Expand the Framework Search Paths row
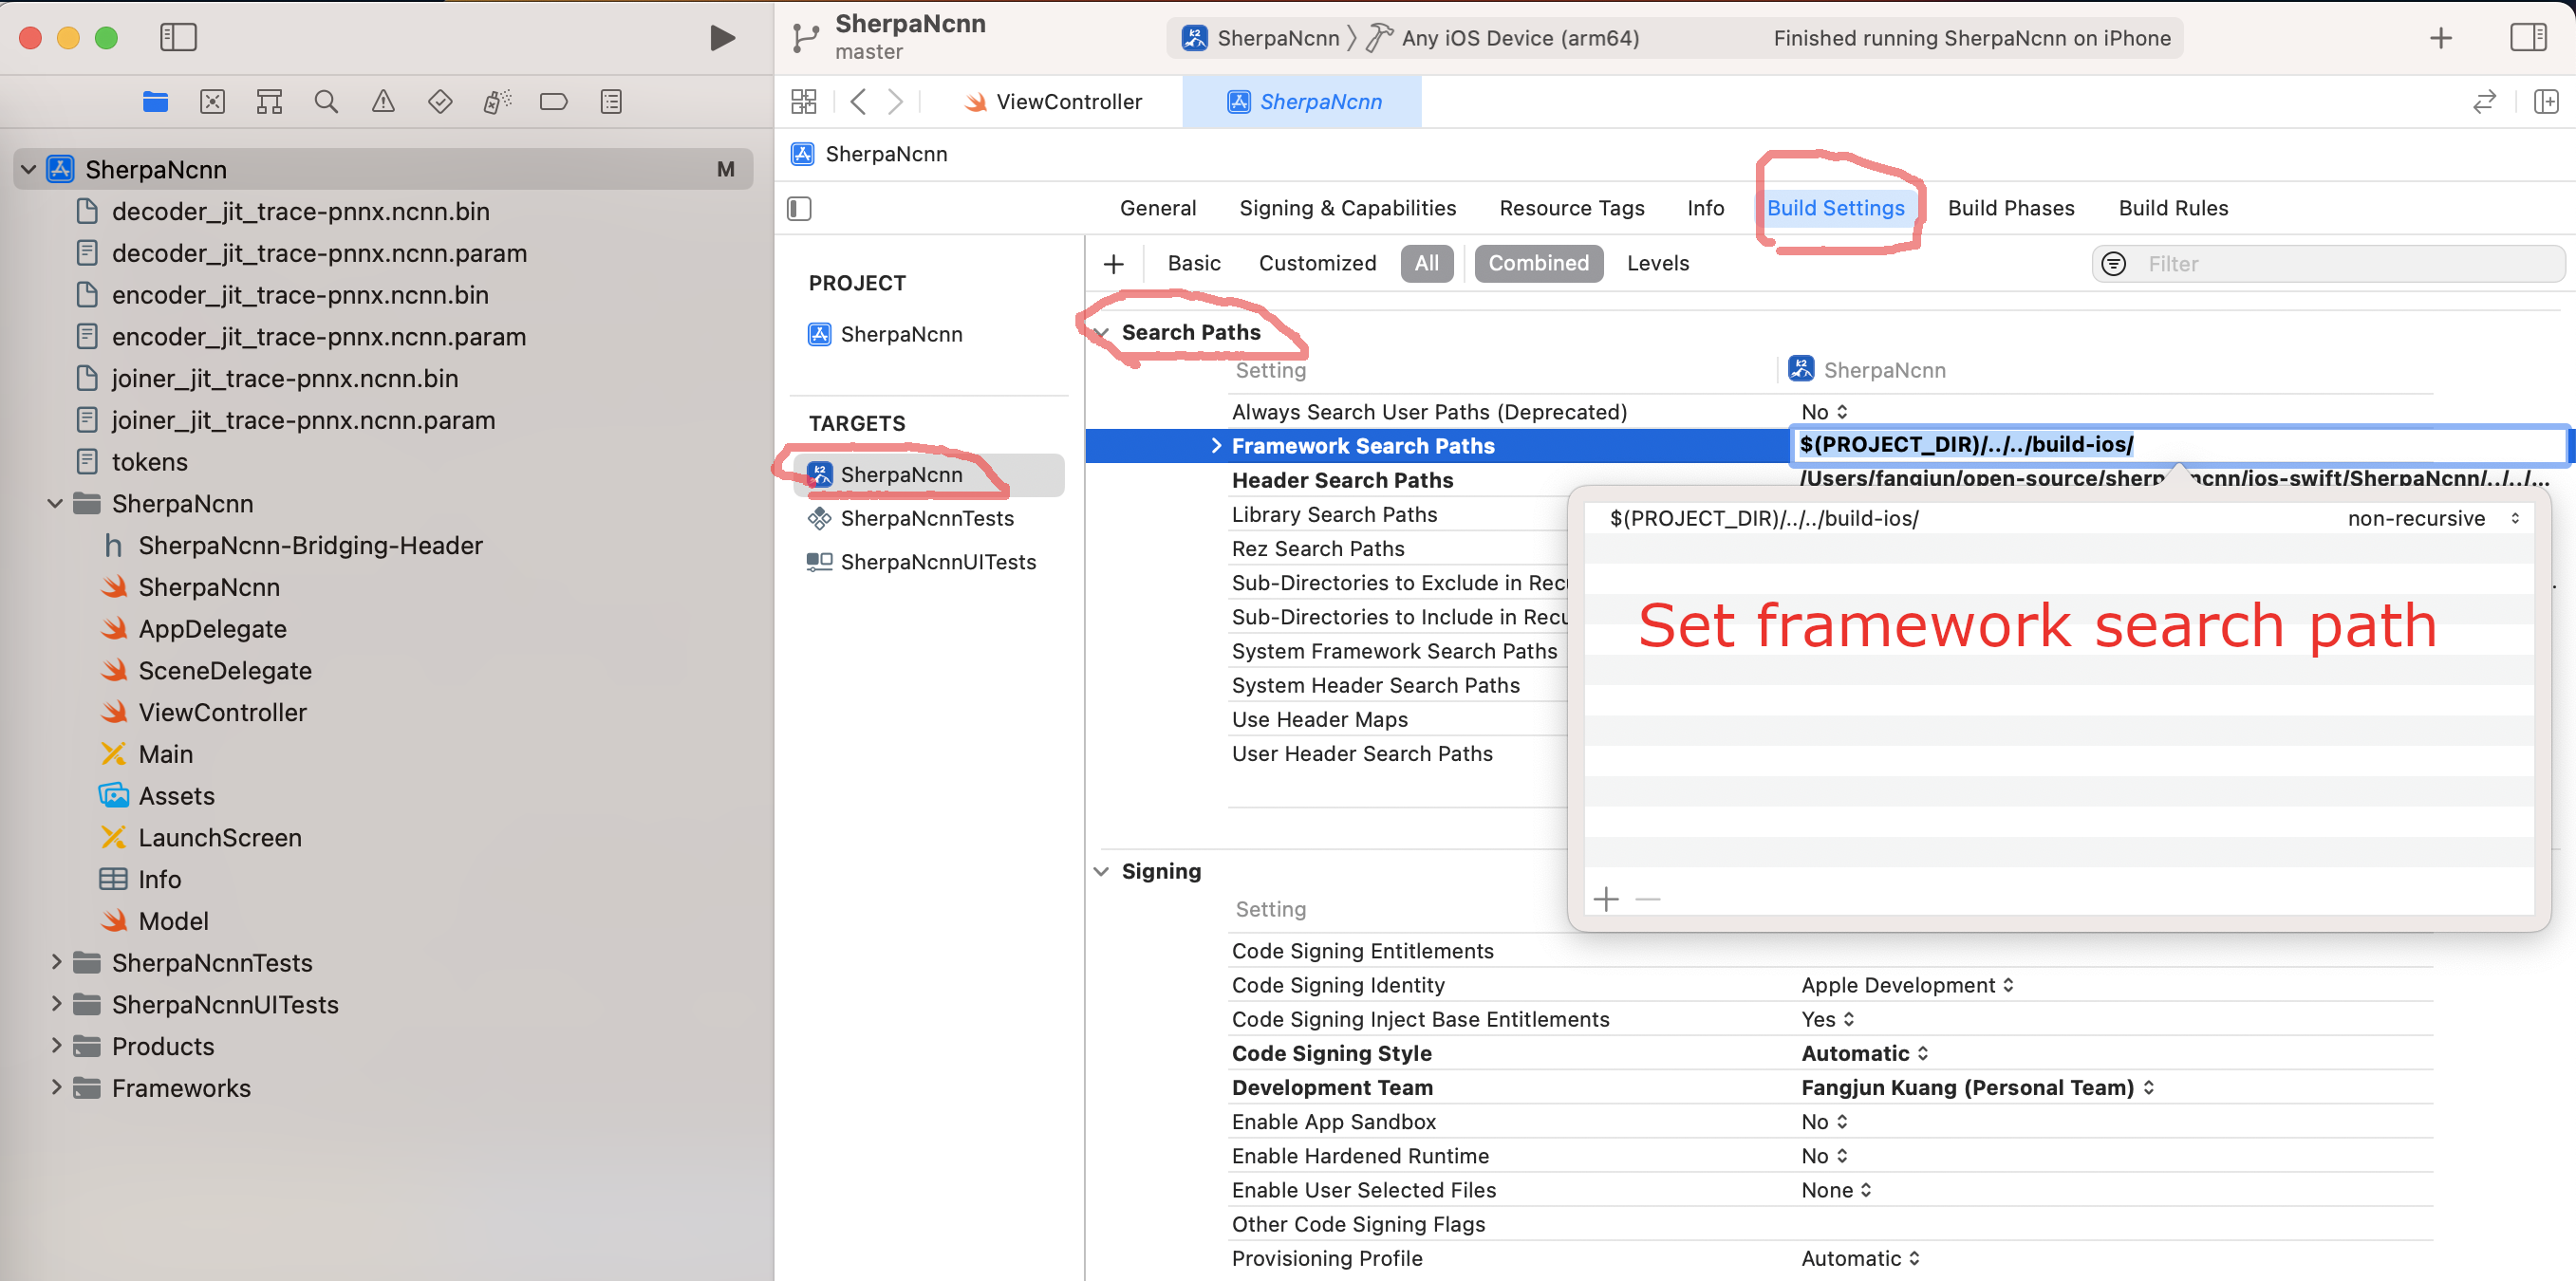The image size is (2576, 1281). 1216,446
